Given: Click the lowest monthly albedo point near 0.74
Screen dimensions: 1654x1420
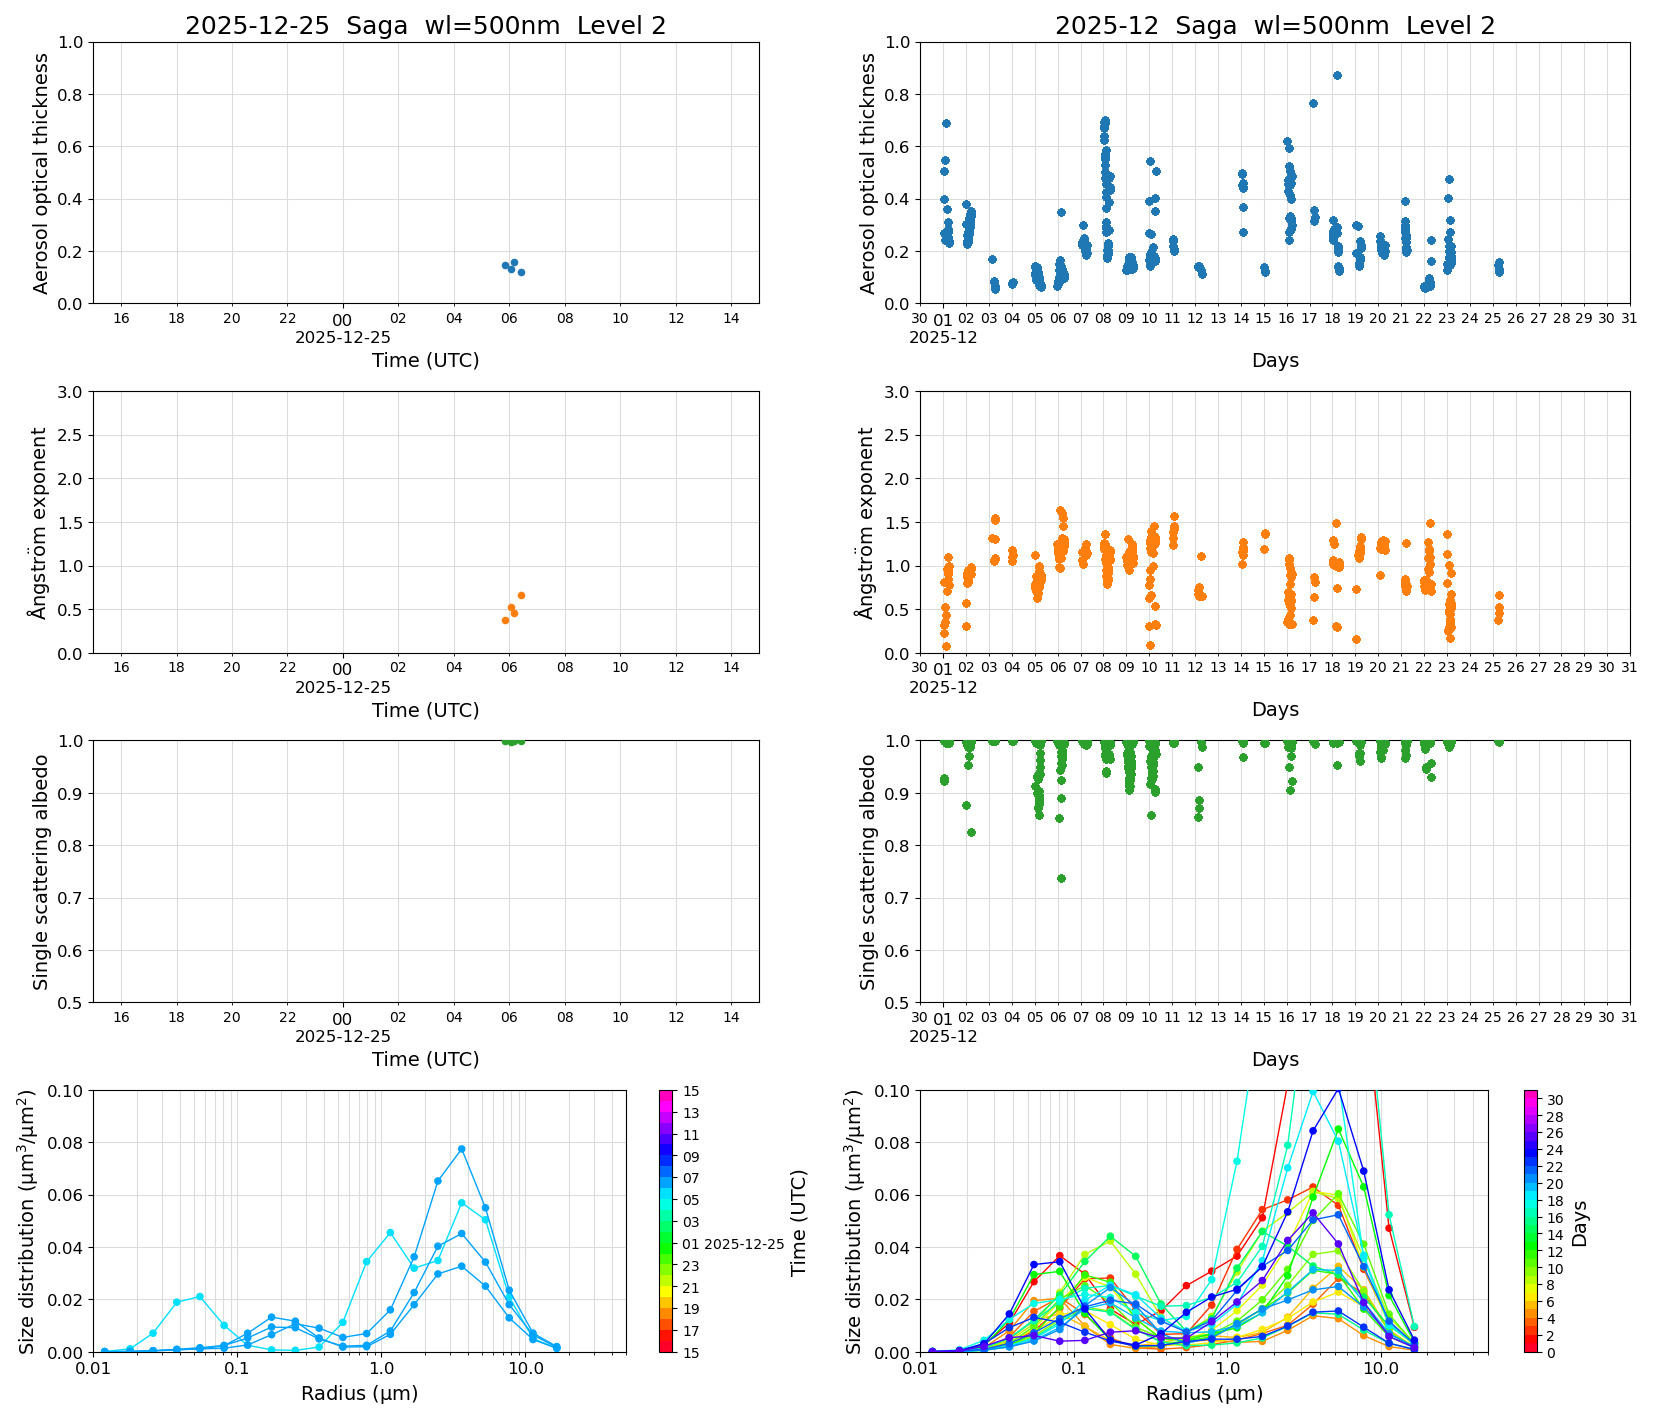Looking at the screenshot, I should click(x=1061, y=878).
